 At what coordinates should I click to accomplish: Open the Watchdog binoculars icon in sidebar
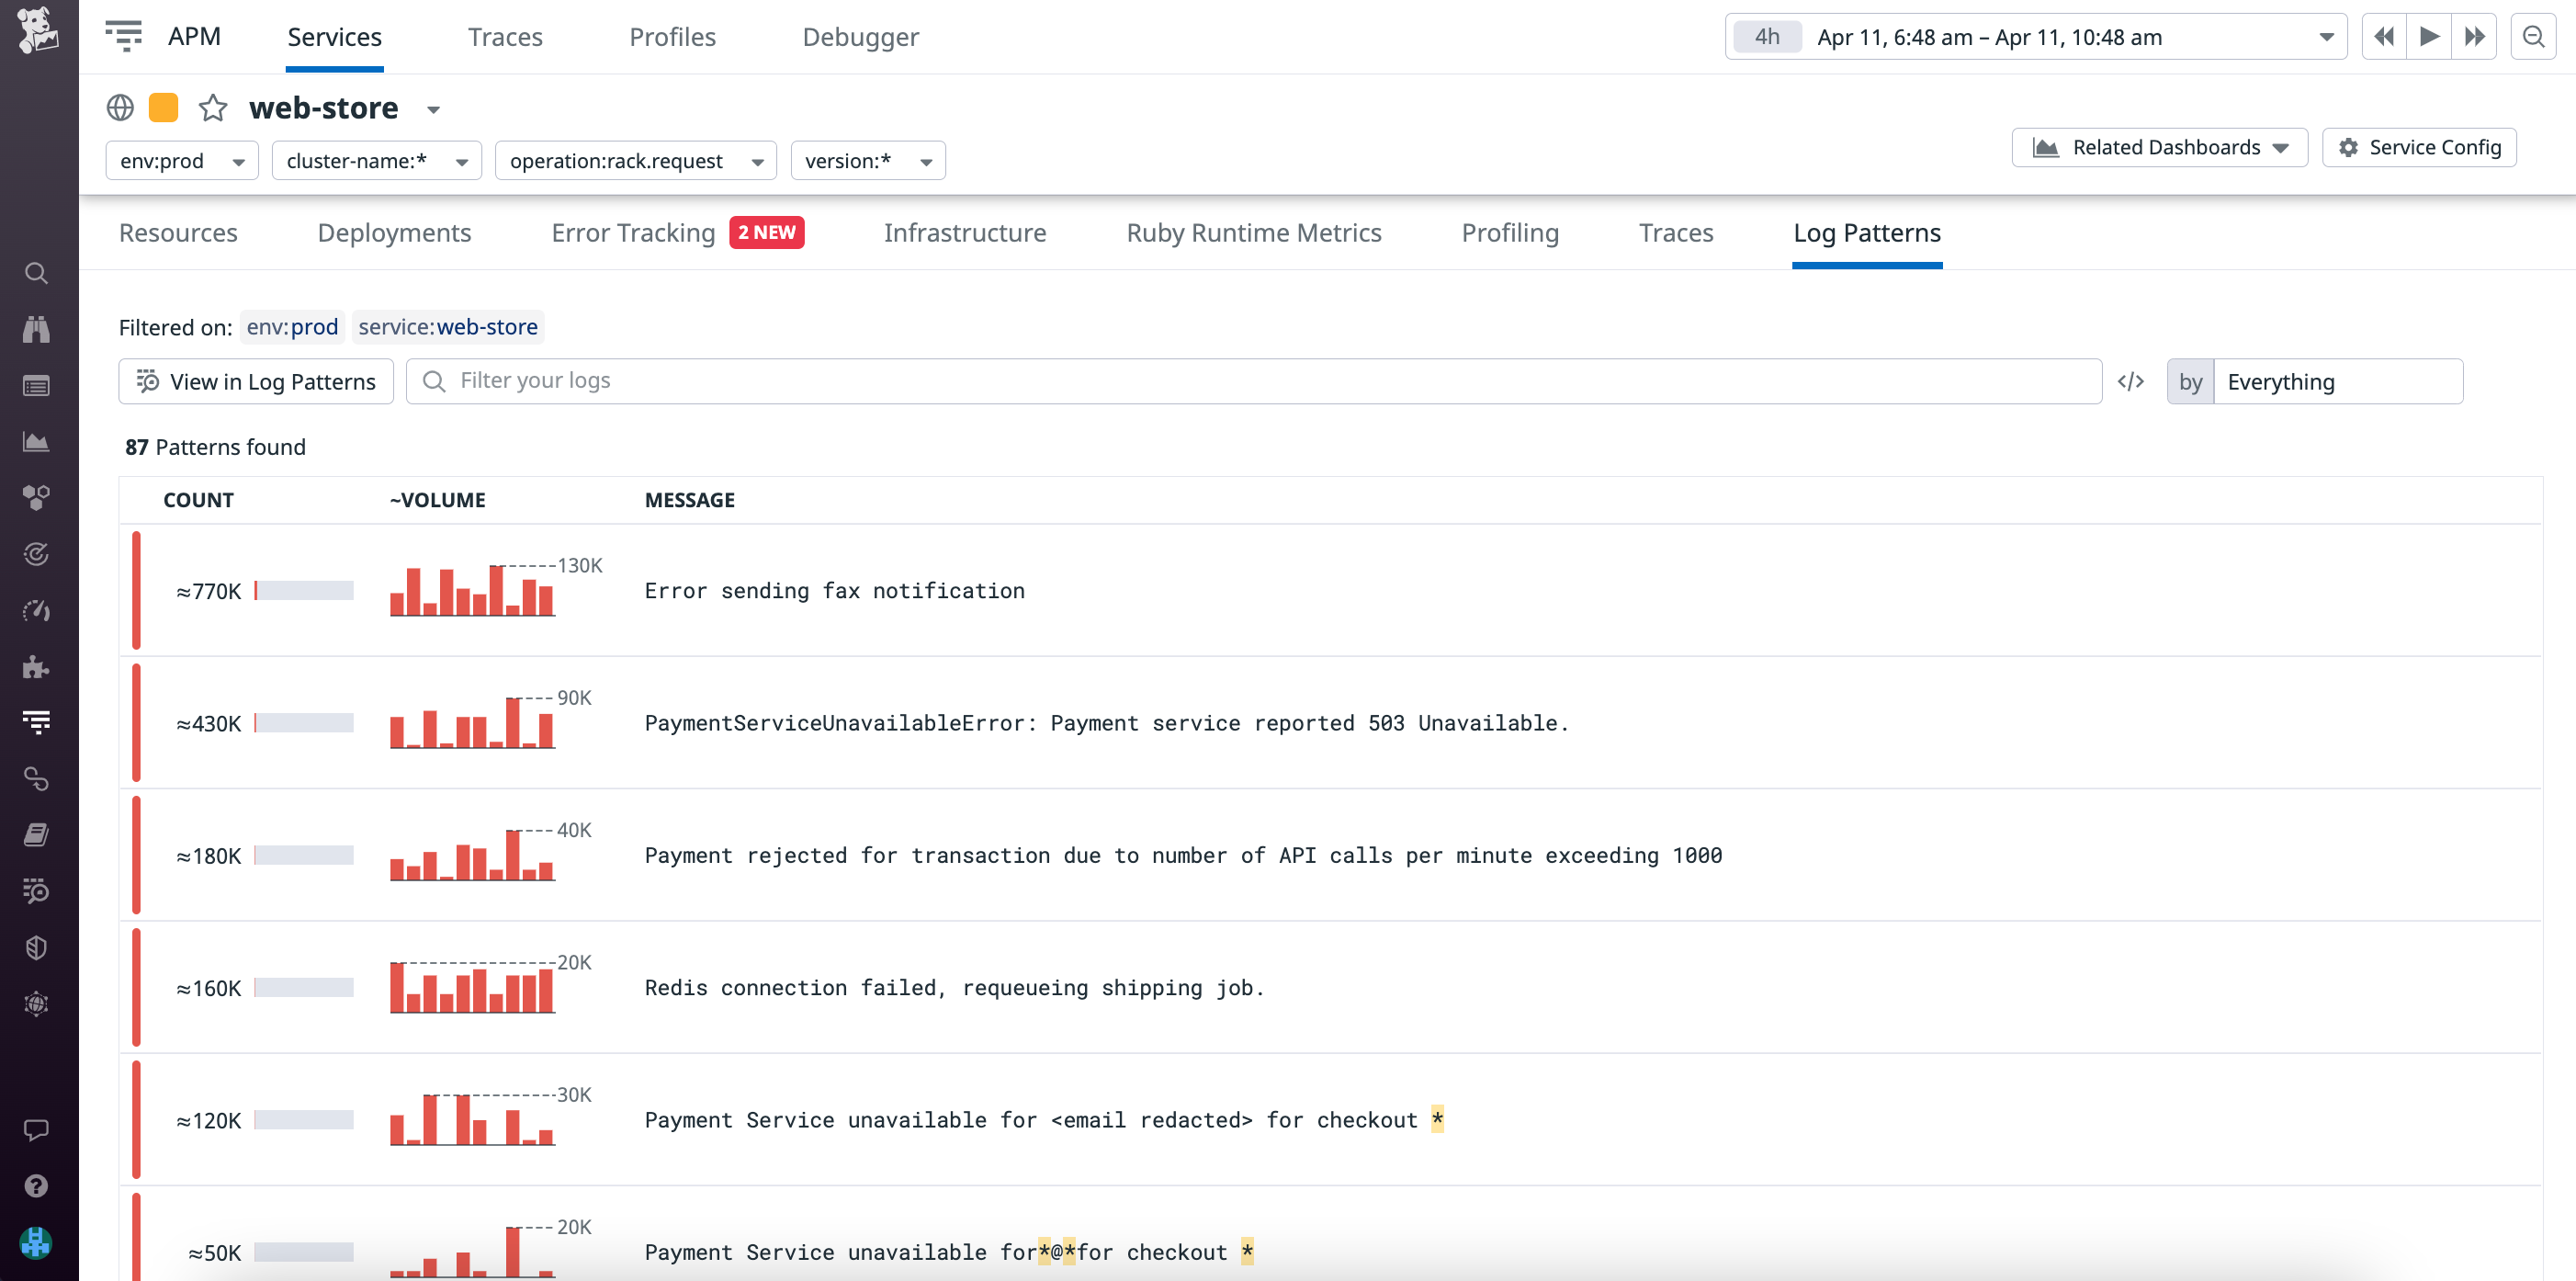36,330
